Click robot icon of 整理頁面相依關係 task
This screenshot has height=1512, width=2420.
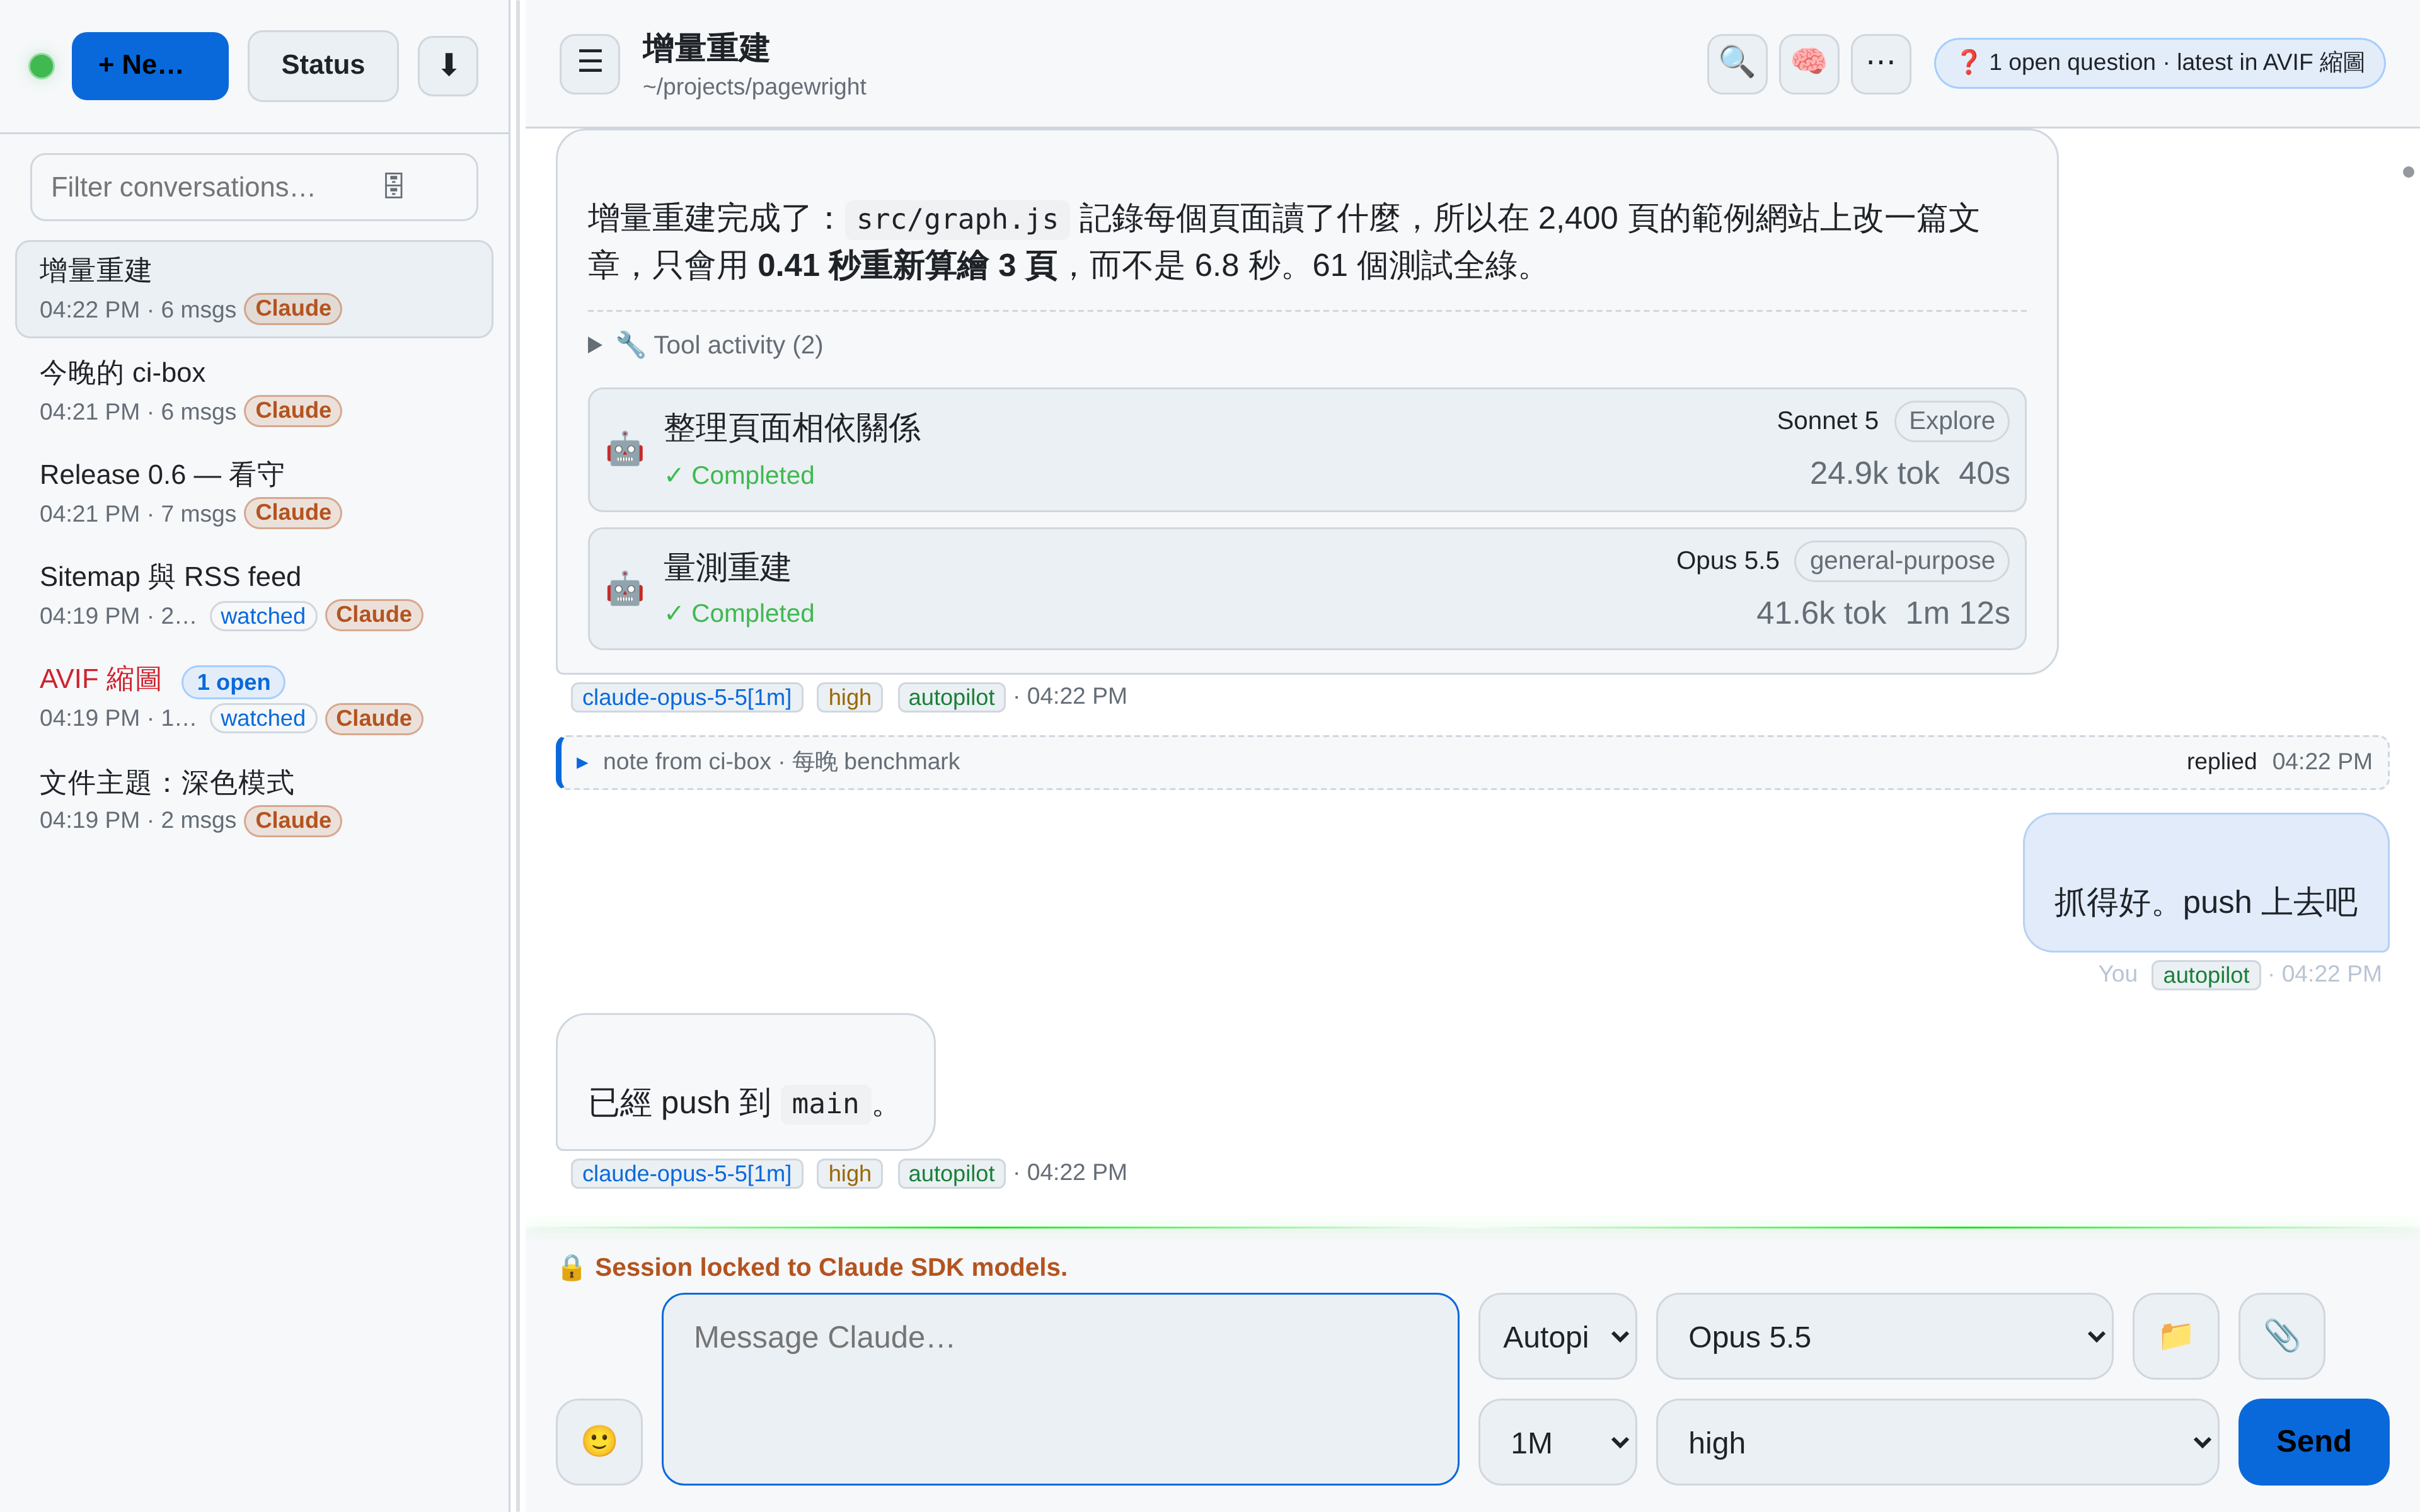click(x=625, y=450)
